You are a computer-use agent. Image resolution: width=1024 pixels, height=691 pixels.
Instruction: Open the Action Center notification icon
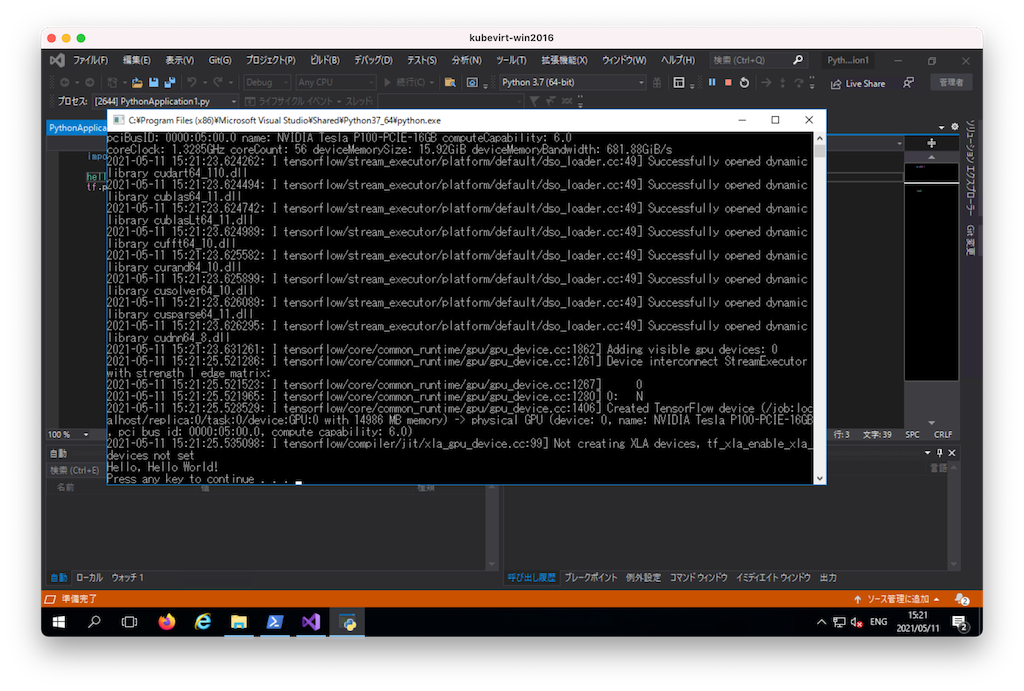click(960, 622)
